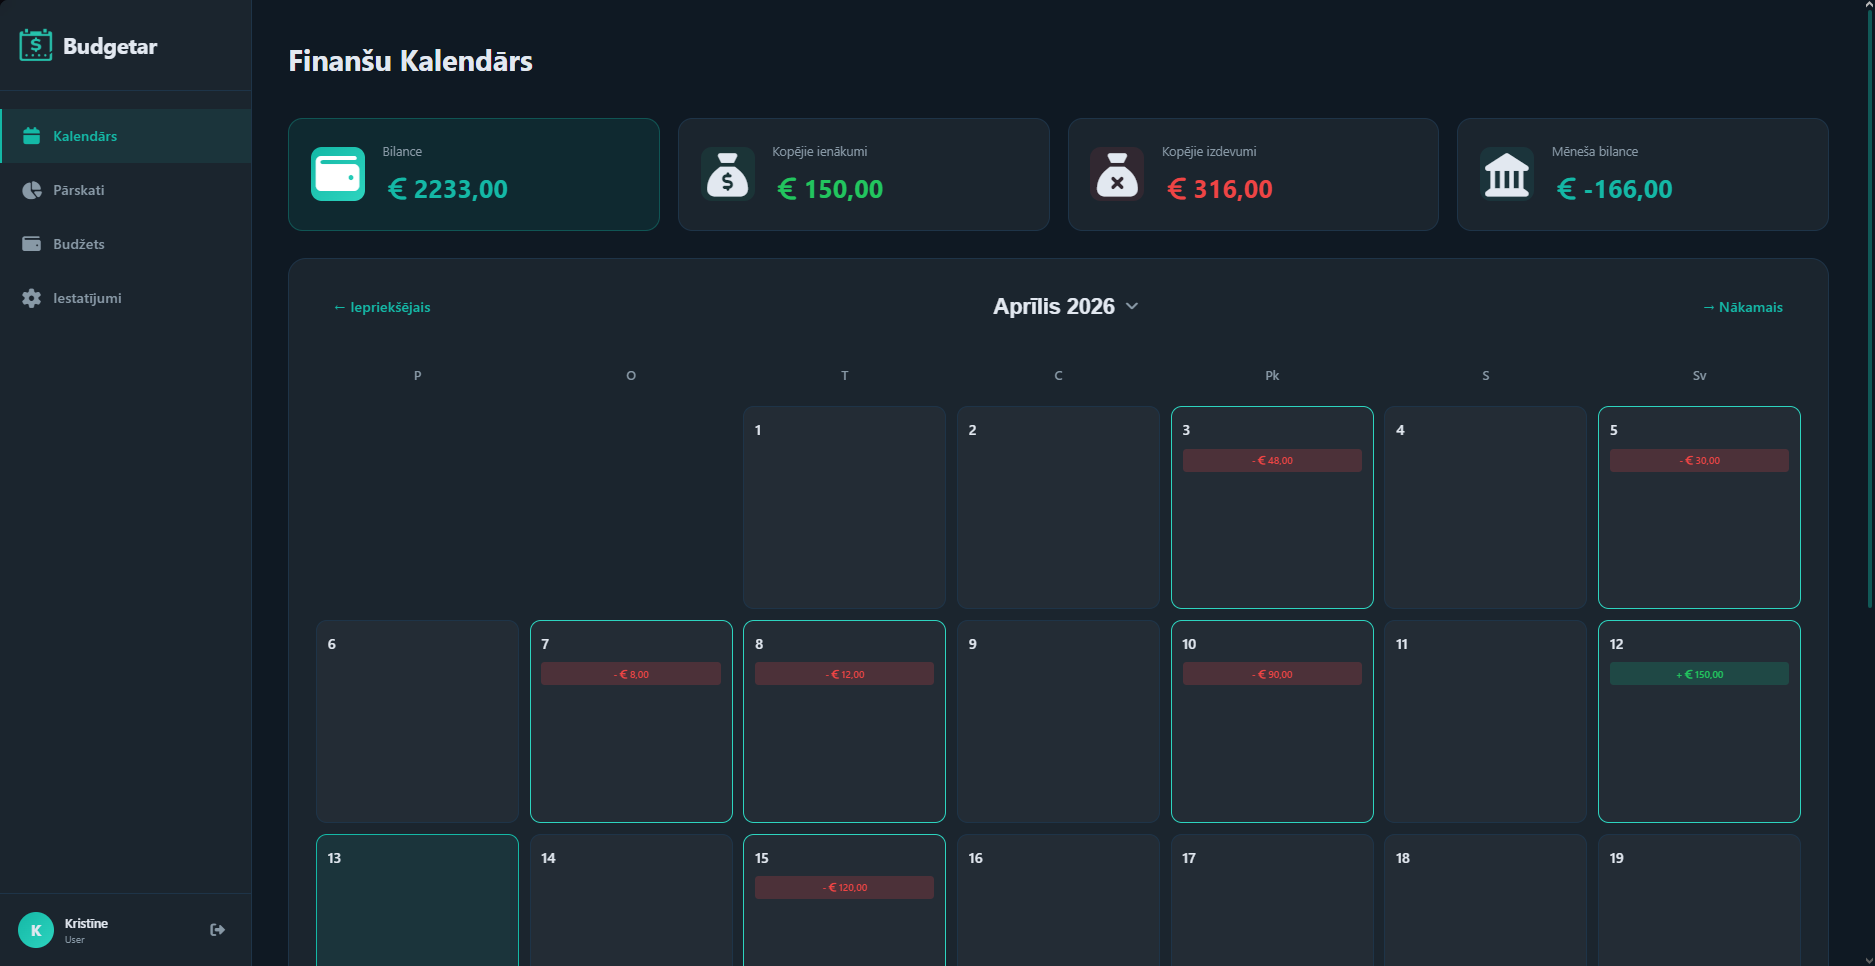
Task: Select calendar day 6
Action: [417, 721]
